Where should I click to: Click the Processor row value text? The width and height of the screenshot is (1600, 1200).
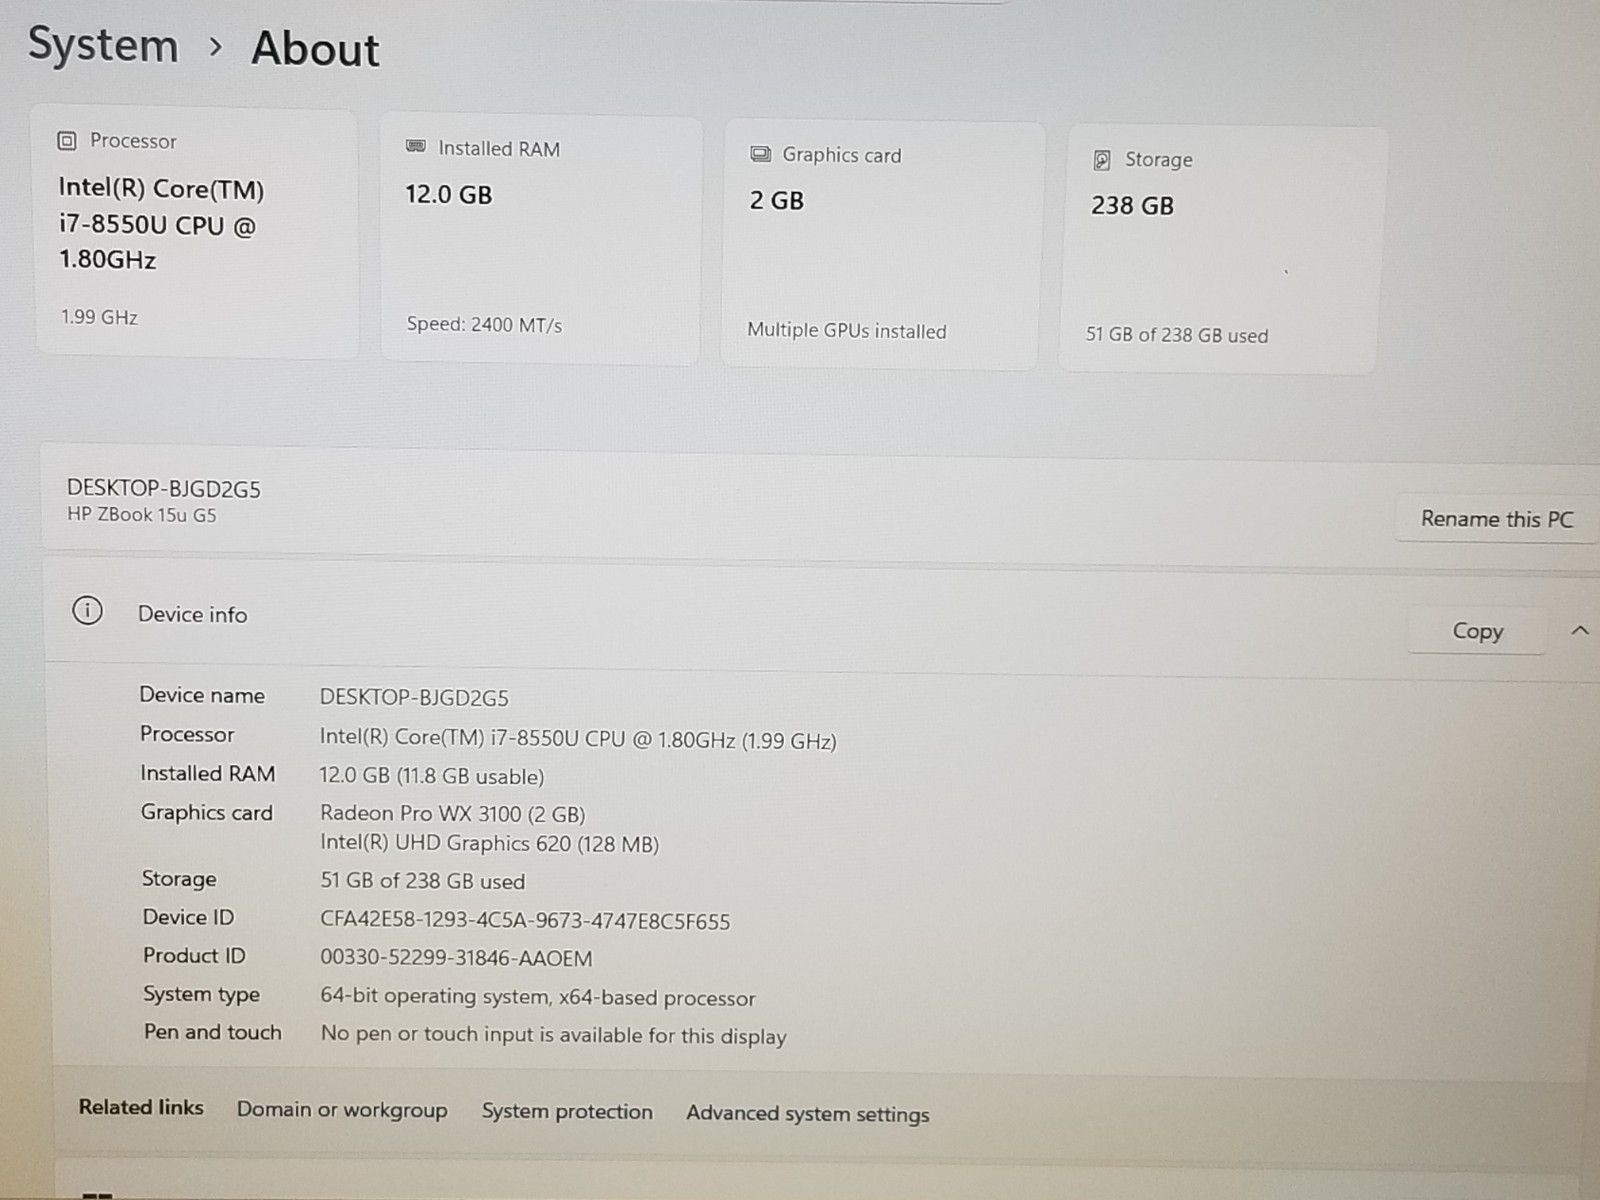click(578, 739)
